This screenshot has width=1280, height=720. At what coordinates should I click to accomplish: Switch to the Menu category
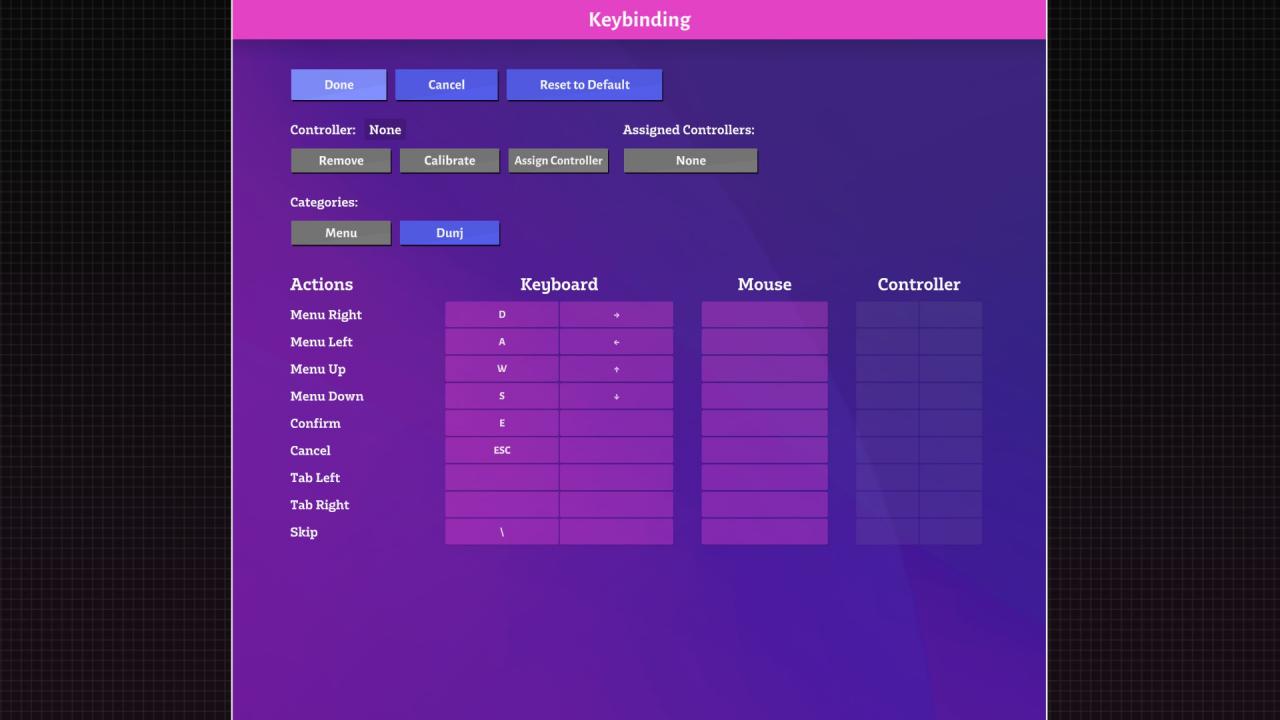coord(340,233)
